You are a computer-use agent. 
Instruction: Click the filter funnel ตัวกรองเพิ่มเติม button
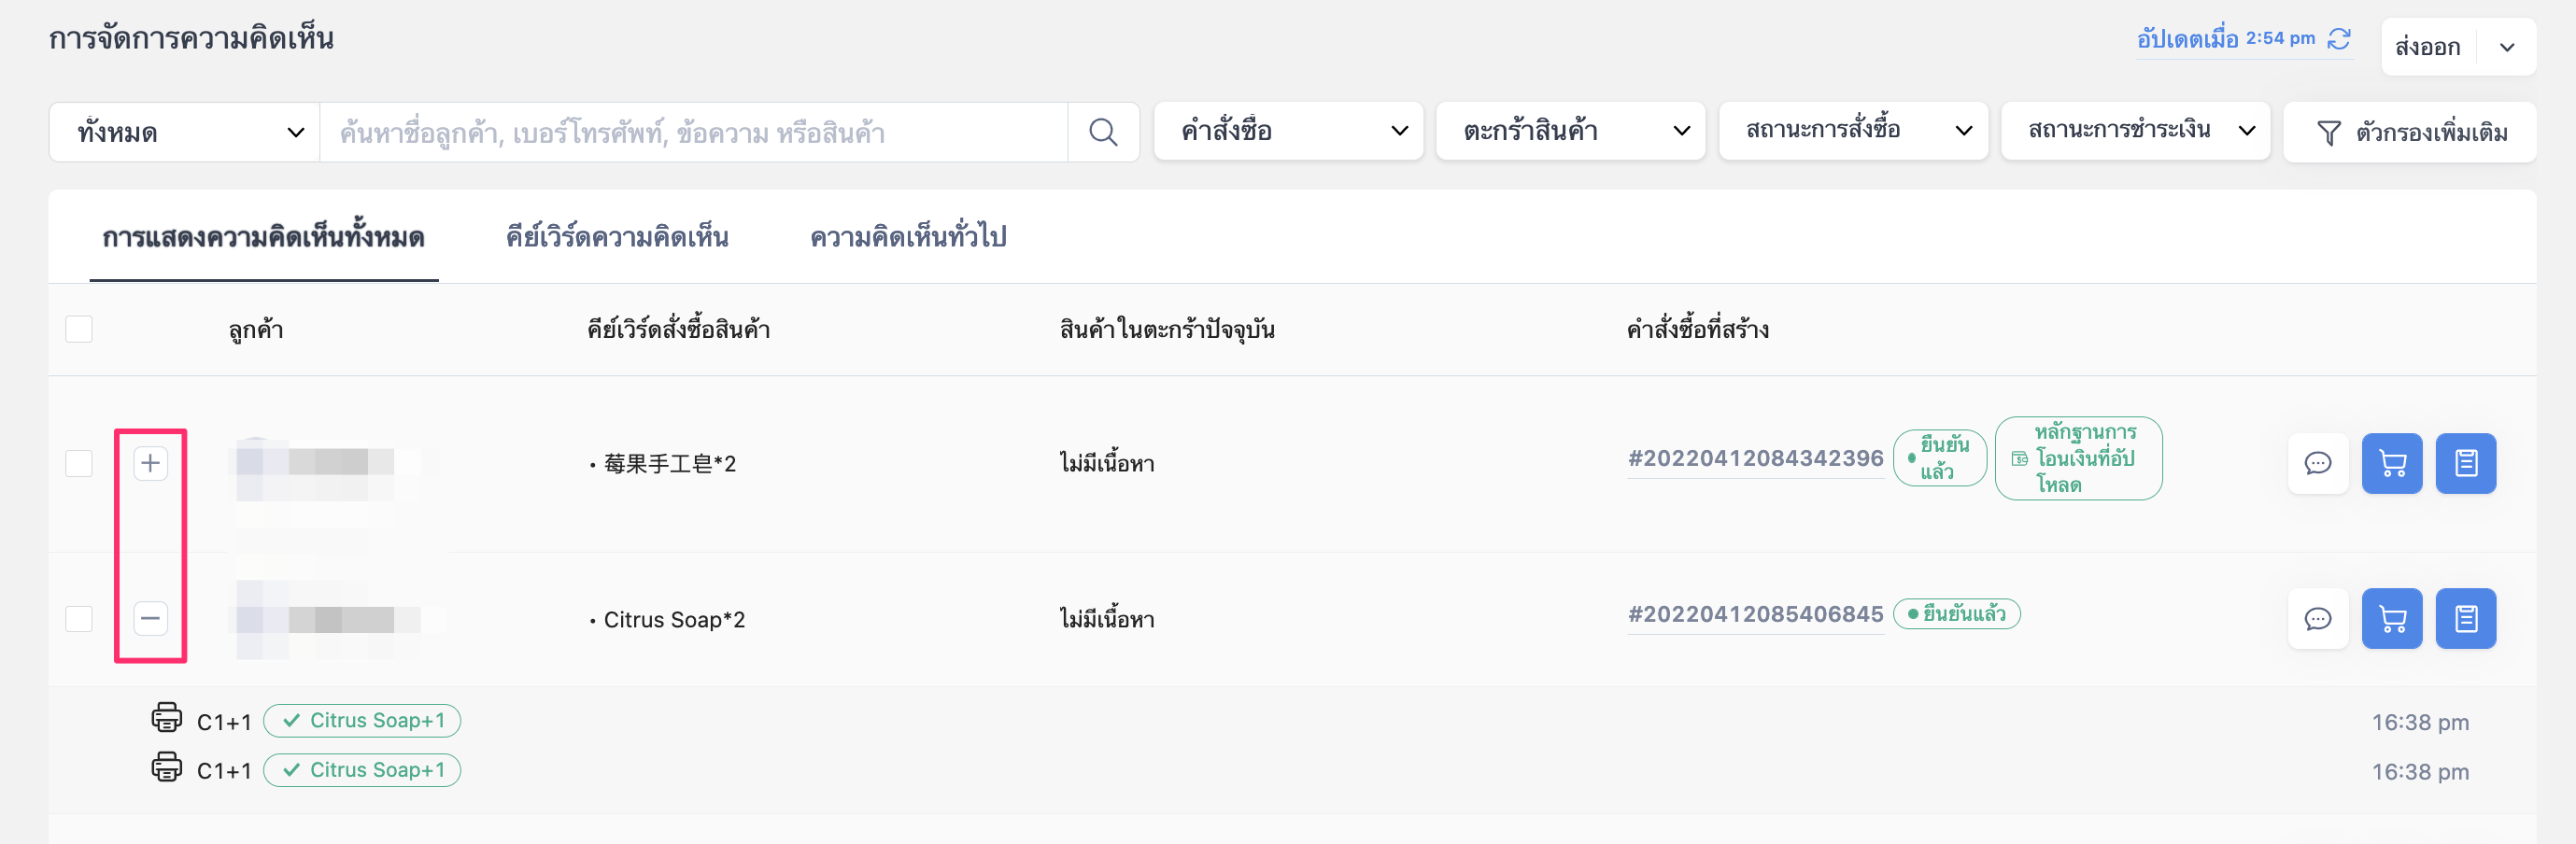2410,132
